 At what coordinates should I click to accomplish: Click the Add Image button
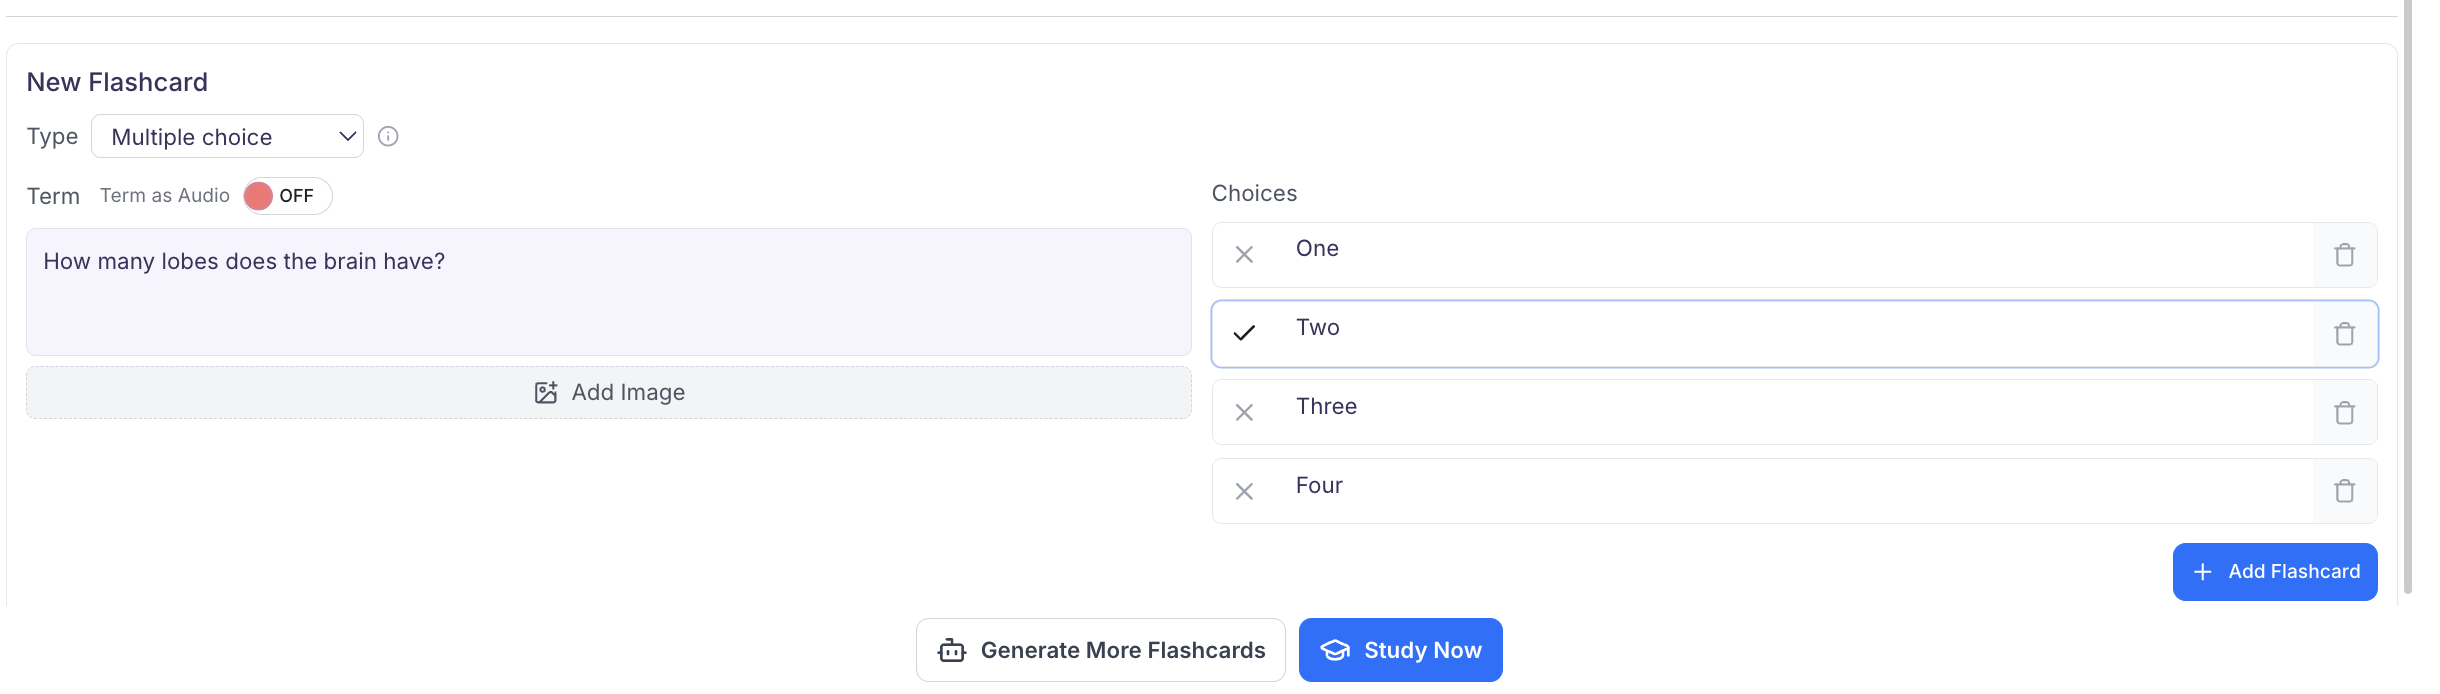pyautogui.click(x=608, y=392)
